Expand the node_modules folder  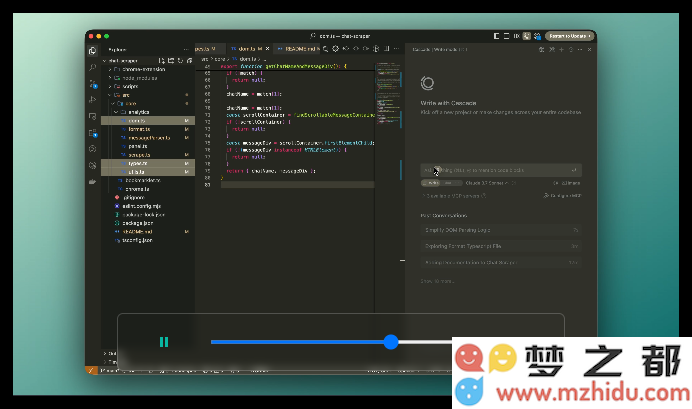pos(148,78)
